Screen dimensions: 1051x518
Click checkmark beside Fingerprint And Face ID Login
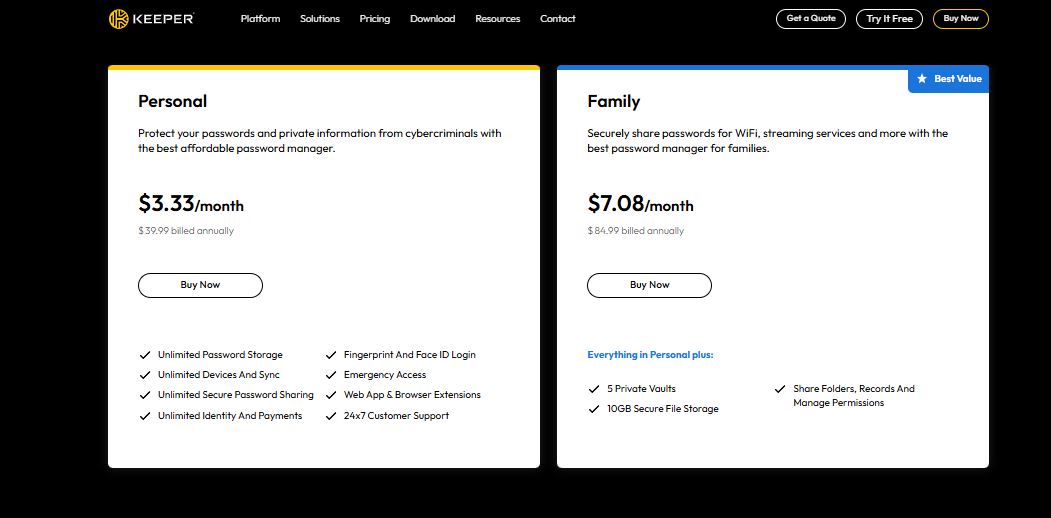point(330,354)
